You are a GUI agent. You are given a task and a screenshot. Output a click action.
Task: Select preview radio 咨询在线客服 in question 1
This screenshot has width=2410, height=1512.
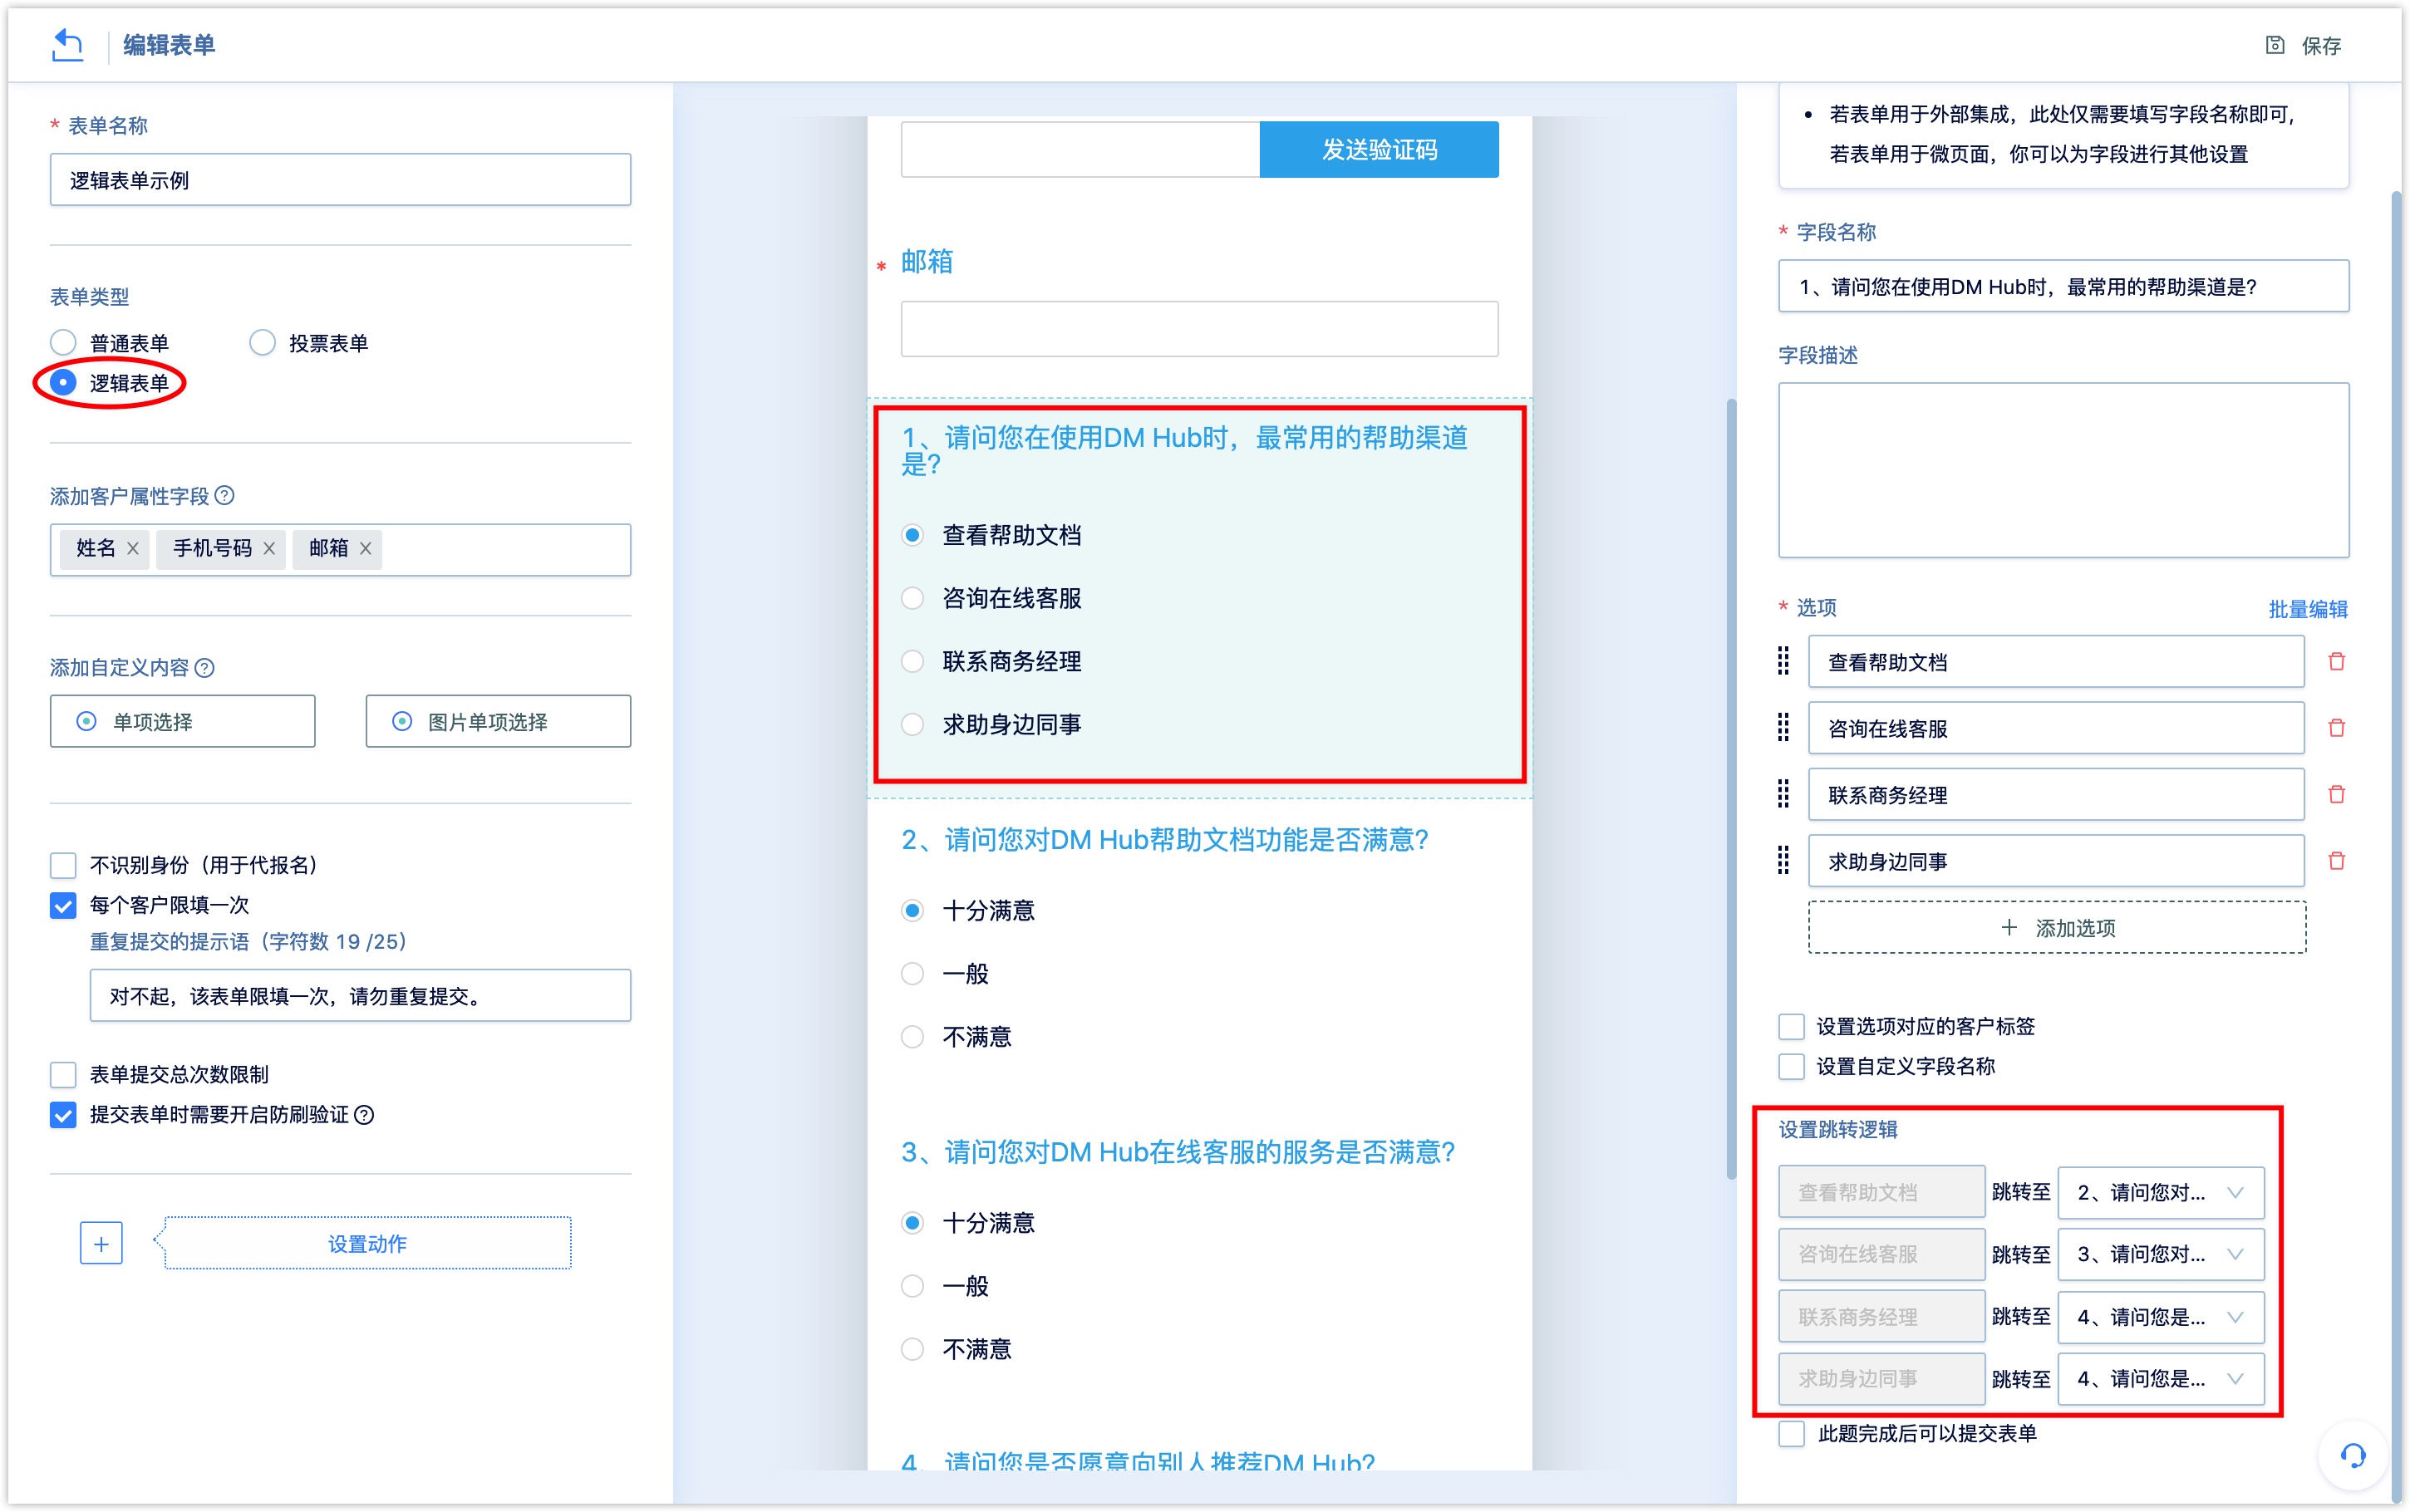tap(912, 598)
